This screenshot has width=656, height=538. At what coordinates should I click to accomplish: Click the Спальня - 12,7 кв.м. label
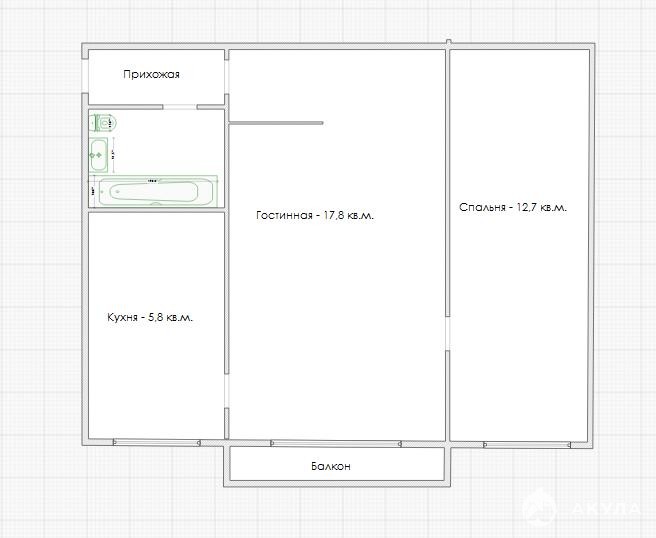click(512, 208)
